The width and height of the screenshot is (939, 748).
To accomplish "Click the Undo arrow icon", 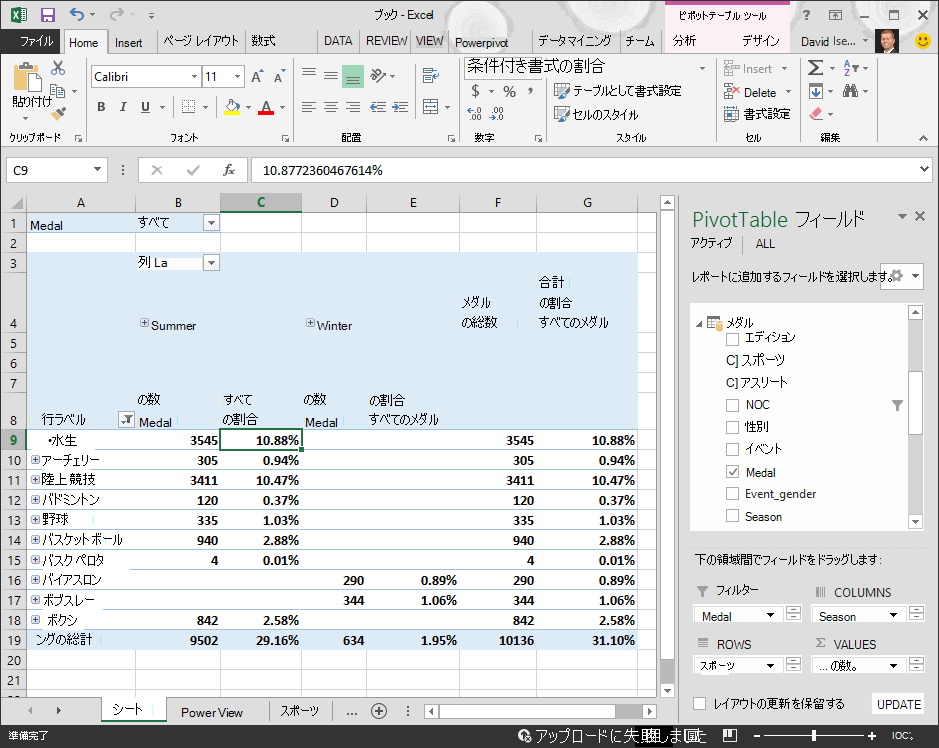I will pos(77,14).
